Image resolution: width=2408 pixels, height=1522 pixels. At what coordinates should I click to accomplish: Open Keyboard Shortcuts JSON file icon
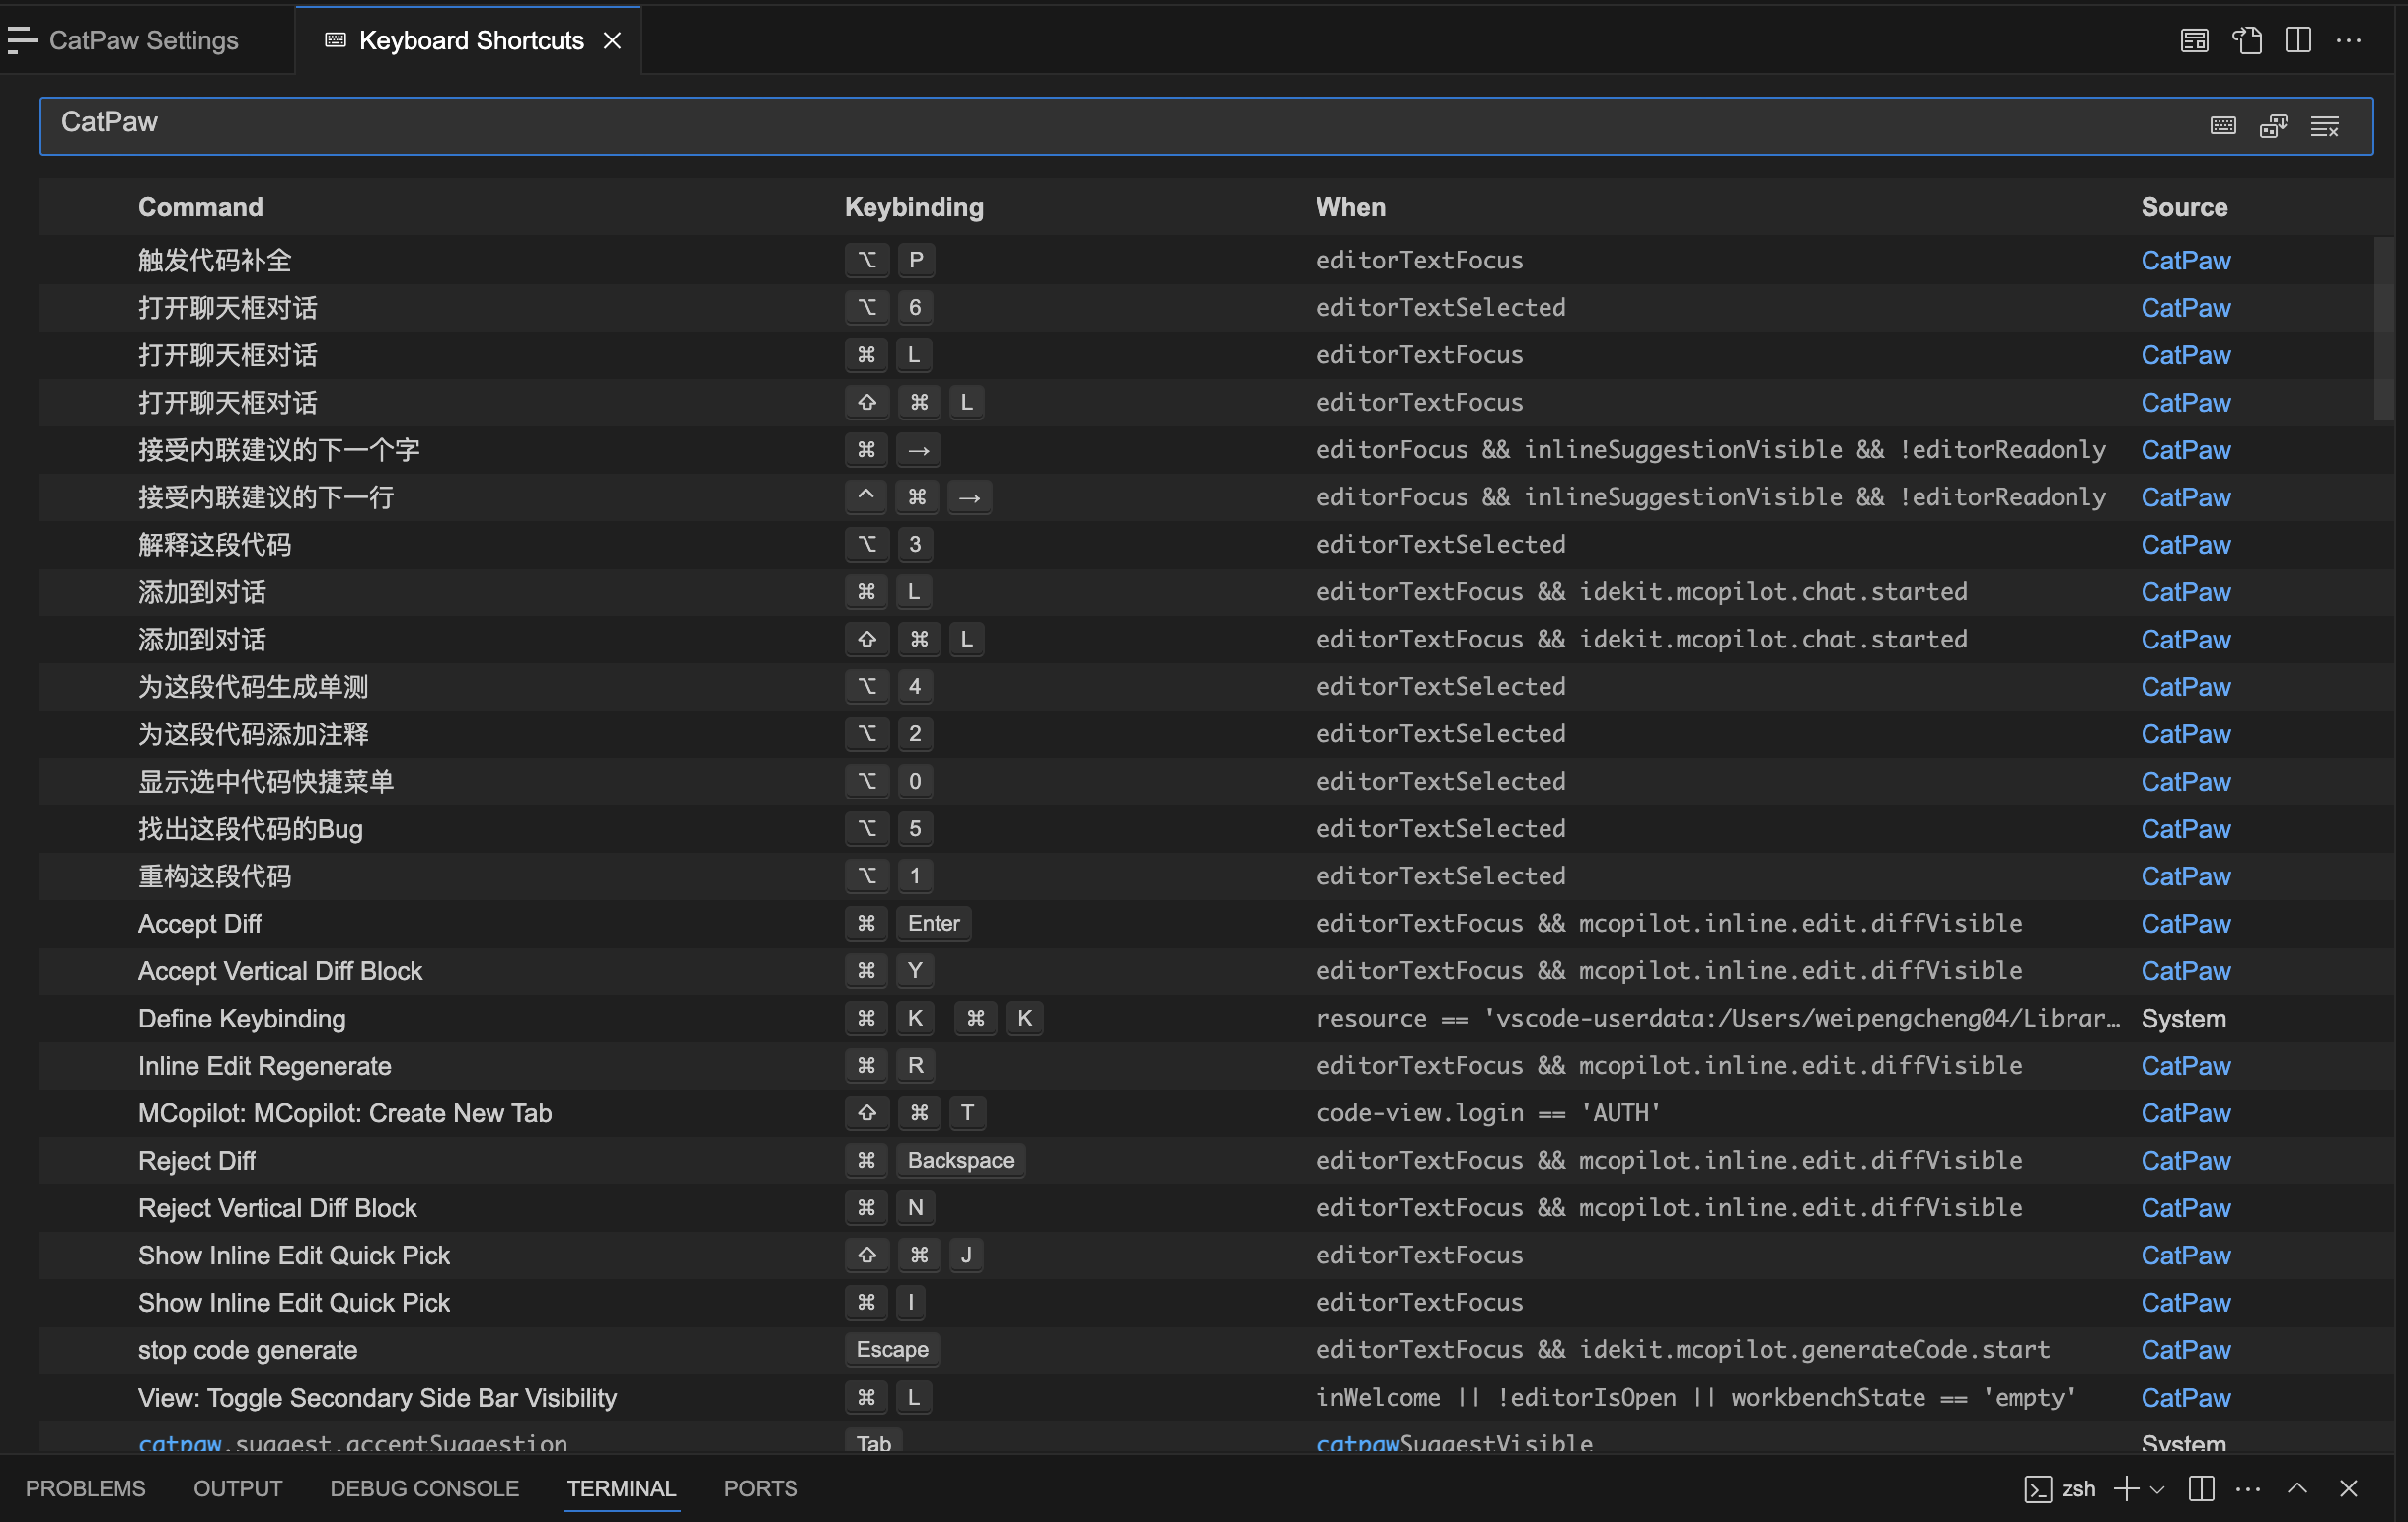(2246, 40)
